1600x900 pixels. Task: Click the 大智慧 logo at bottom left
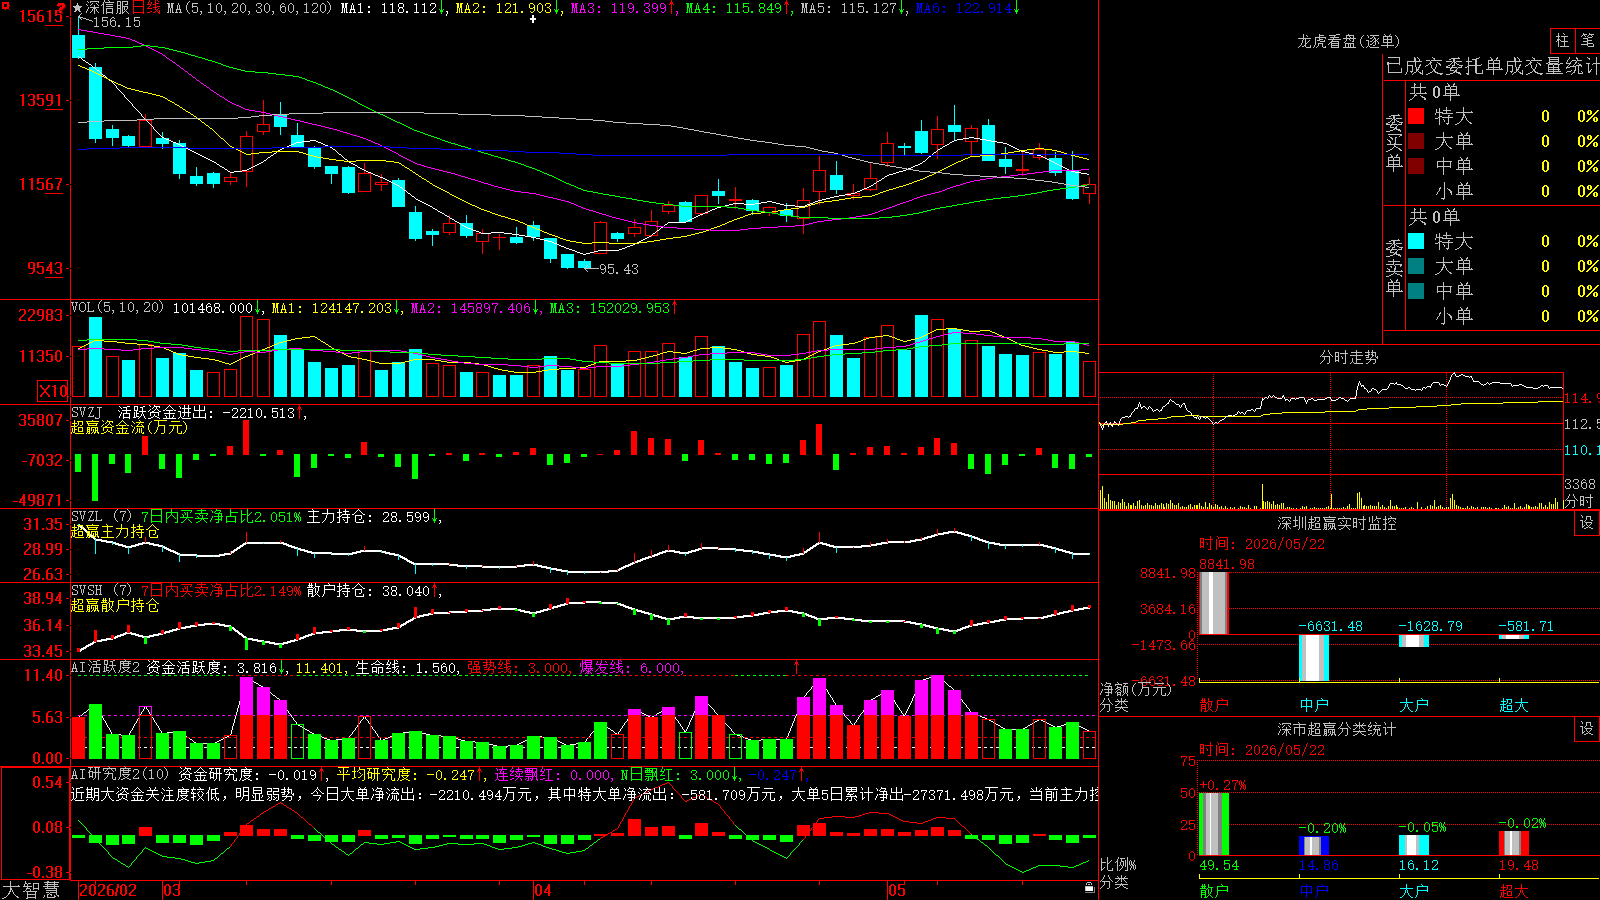coord(31,890)
